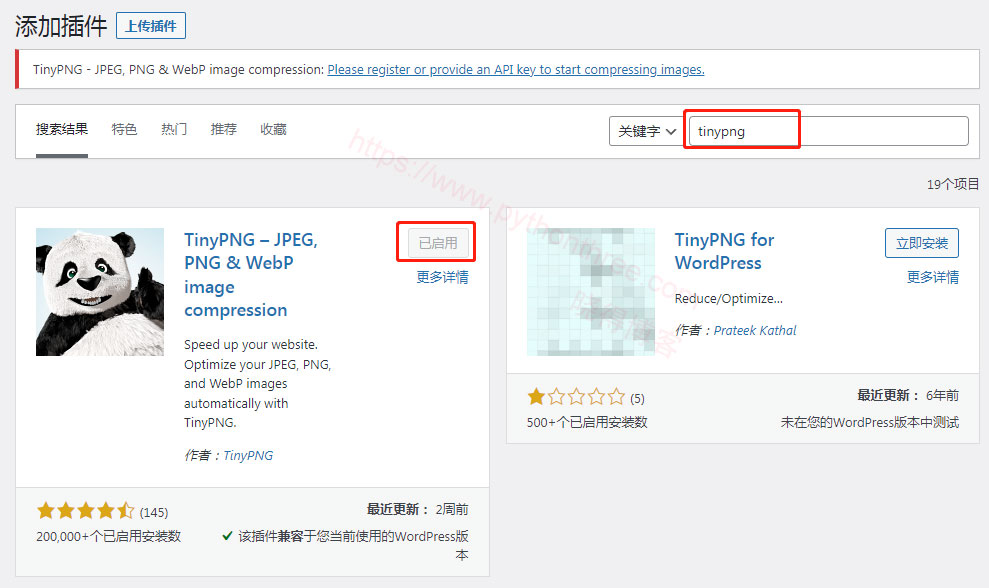The width and height of the screenshot is (989, 588).
Task: Open the TinyPNG for WordPress title link
Action: [724, 251]
